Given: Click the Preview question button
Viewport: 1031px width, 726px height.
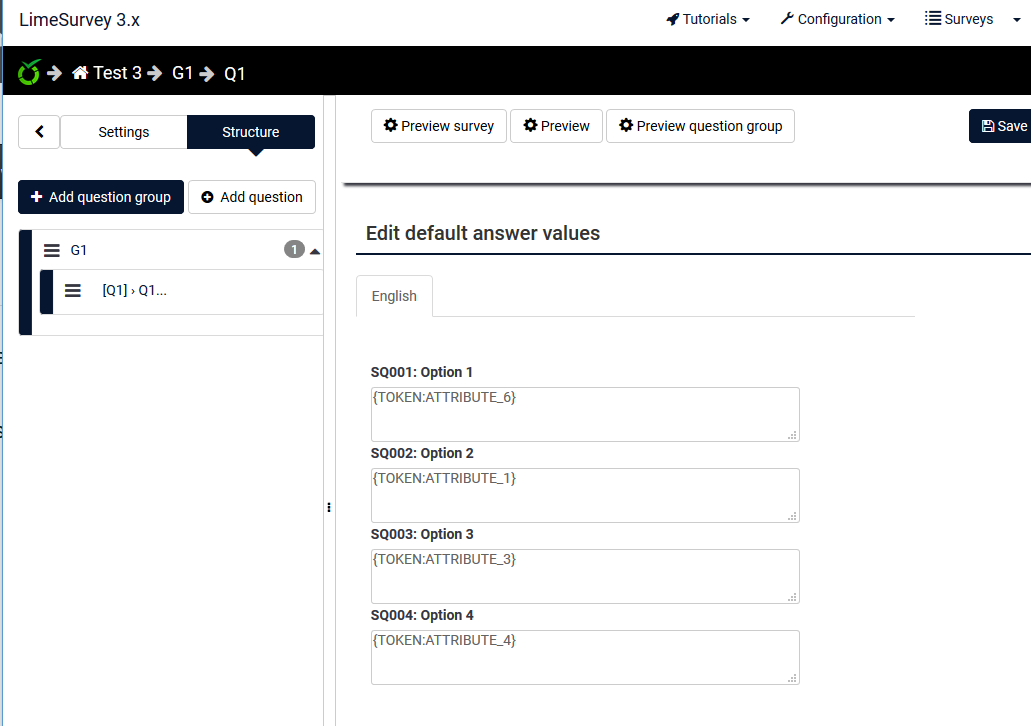Looking at the screenshot, I should tap(556, 126).
